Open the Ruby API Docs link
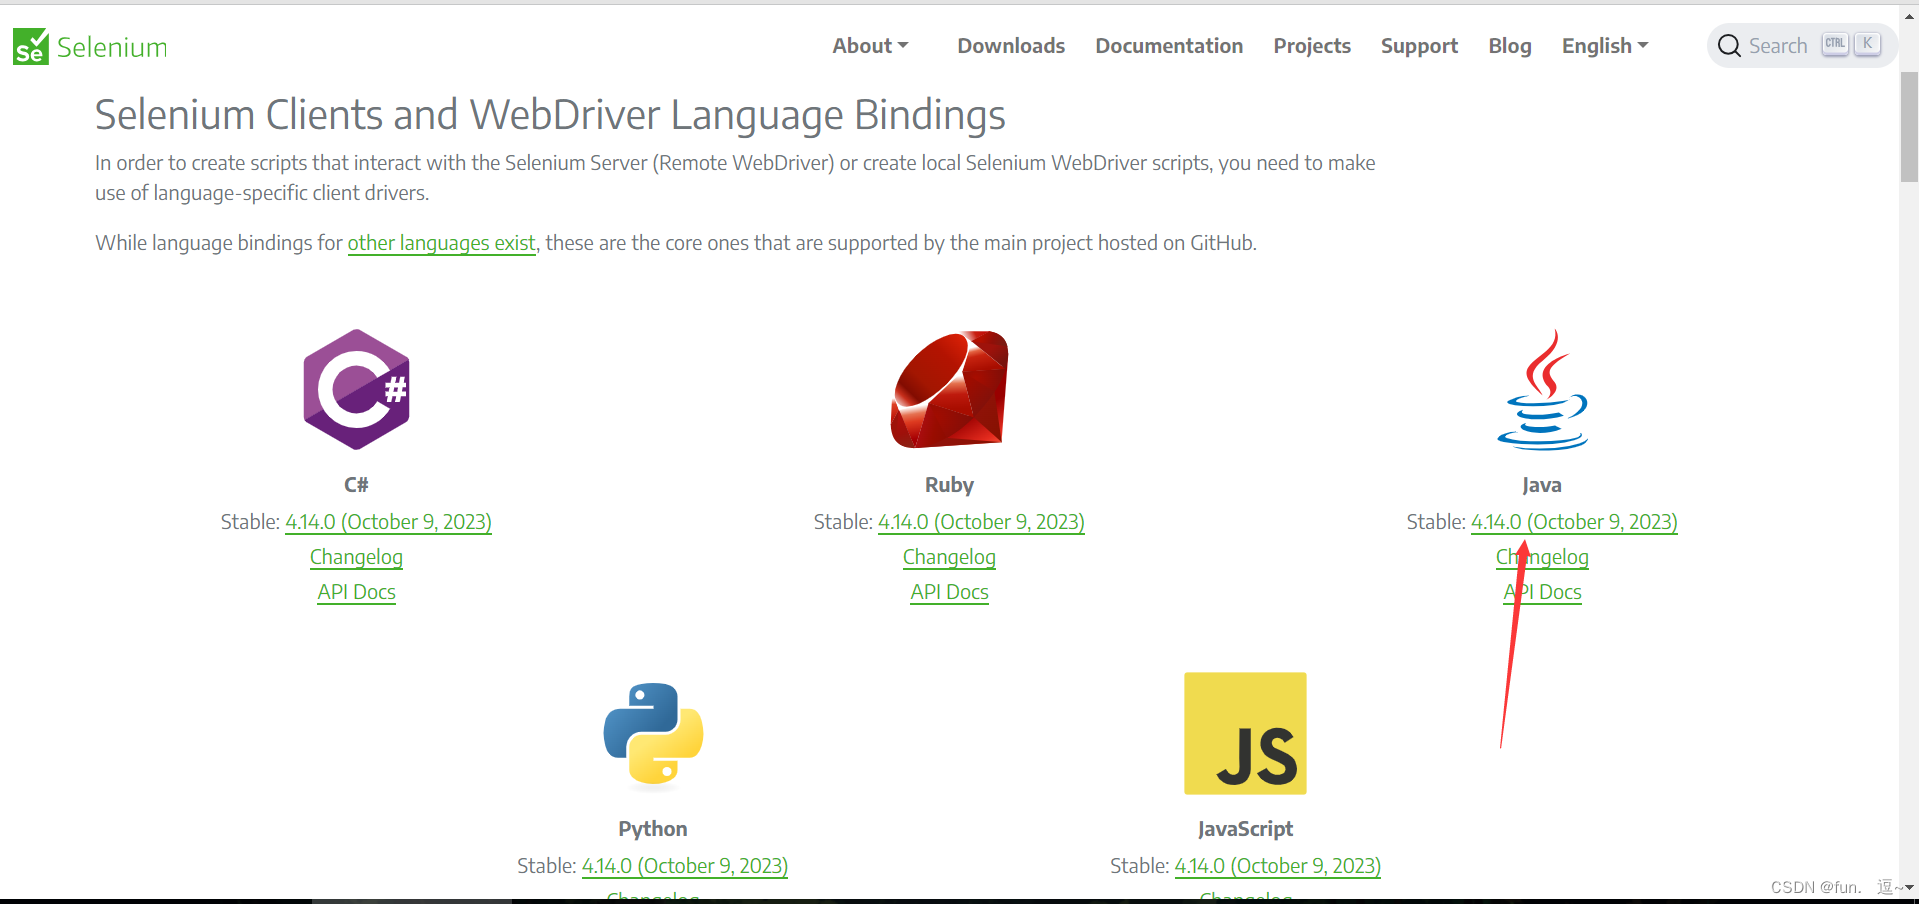The width and height of the screenshot is (1919, 904). 949,592
